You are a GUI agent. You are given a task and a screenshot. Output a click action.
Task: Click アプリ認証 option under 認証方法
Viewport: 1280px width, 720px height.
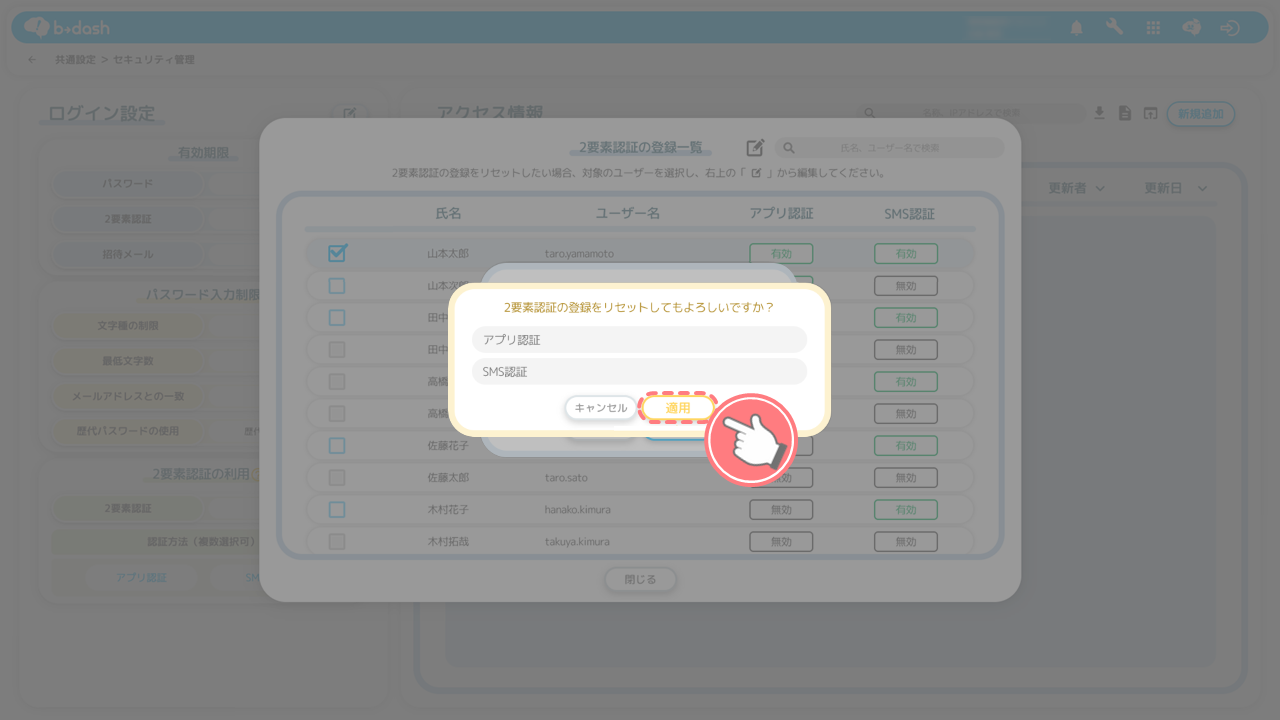(141, 577)
